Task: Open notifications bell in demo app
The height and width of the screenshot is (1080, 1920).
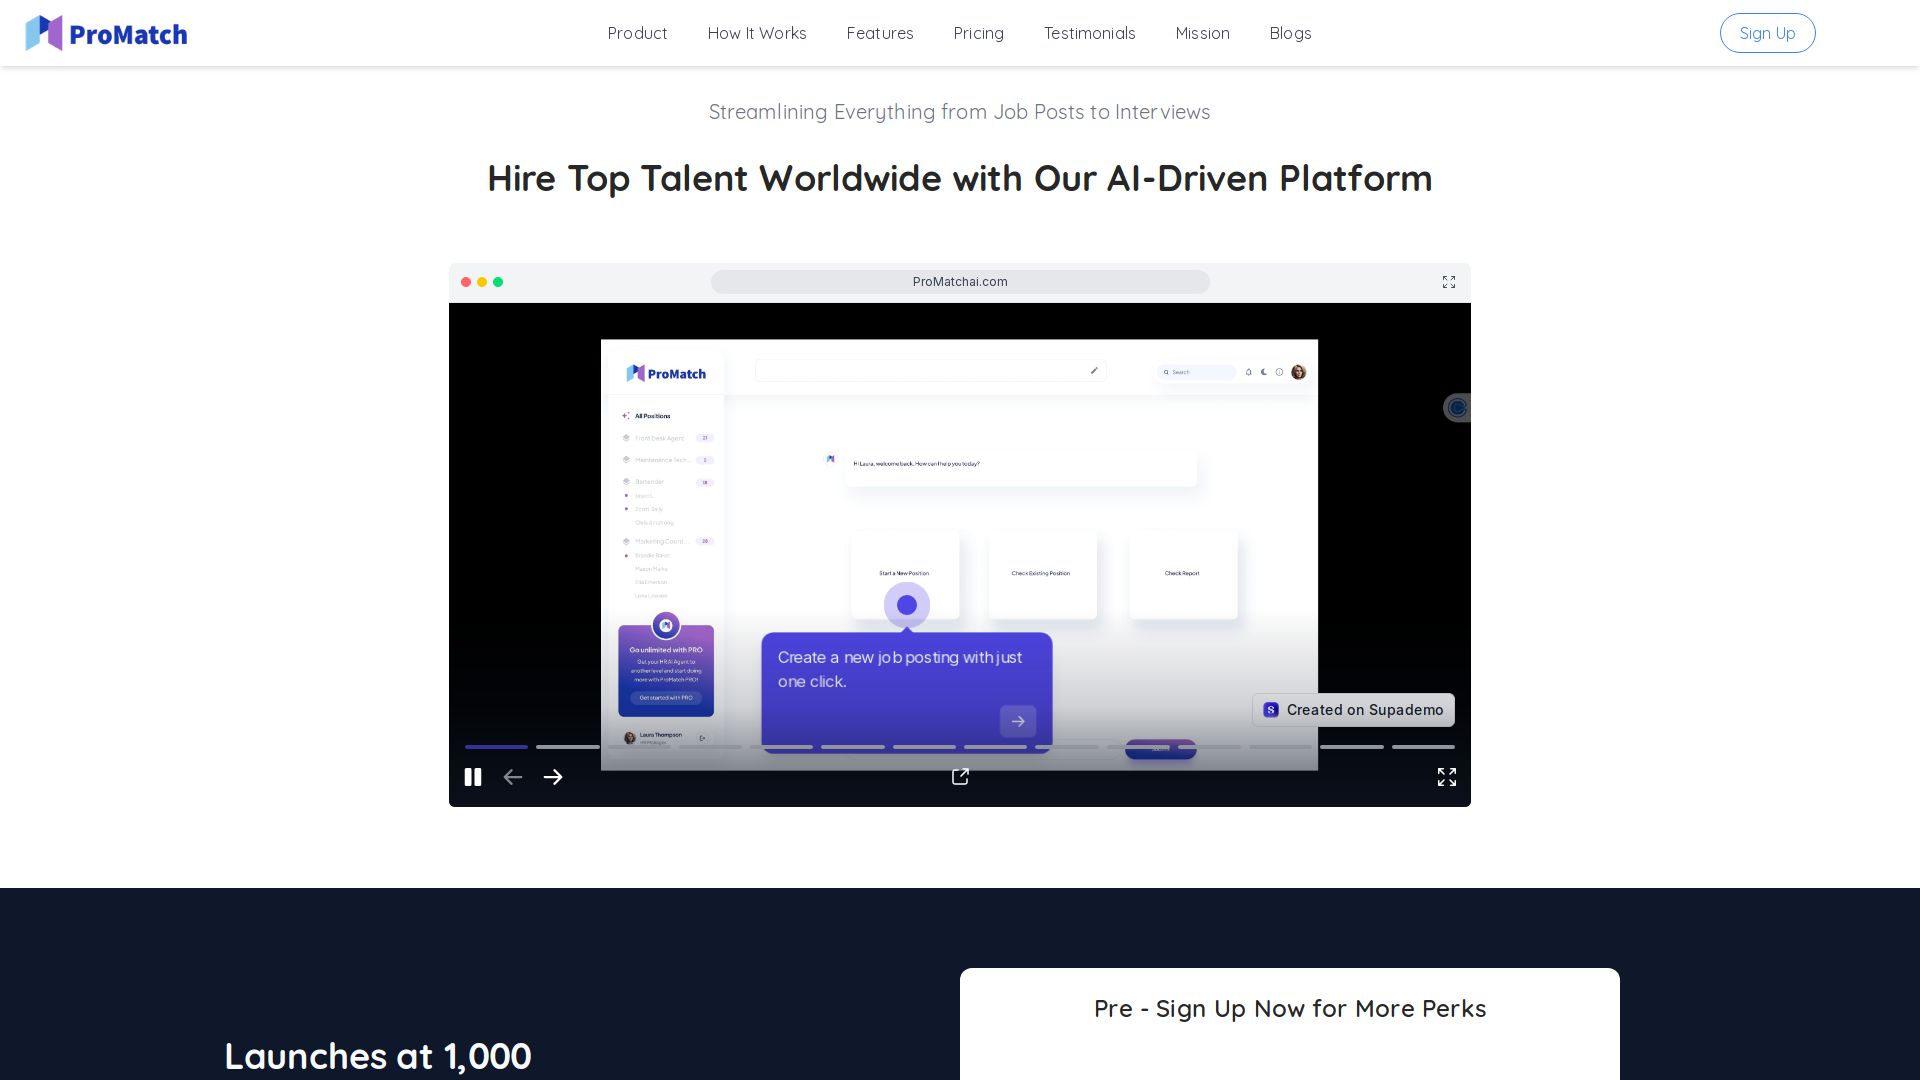Action: [1249, 372]
